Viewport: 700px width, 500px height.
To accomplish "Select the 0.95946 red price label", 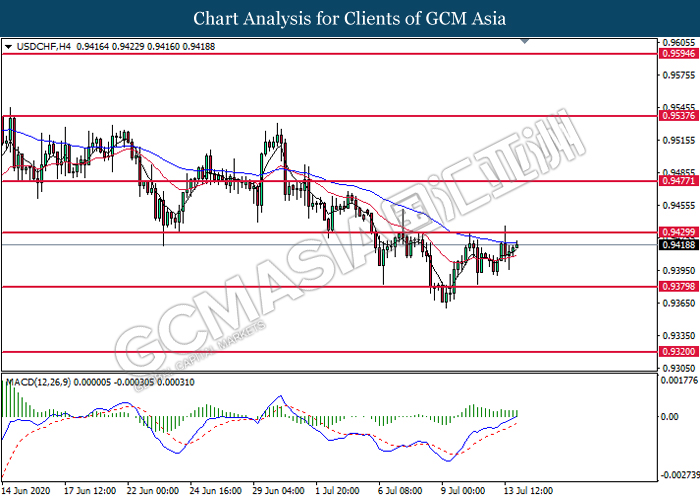I will coord(679,54).
